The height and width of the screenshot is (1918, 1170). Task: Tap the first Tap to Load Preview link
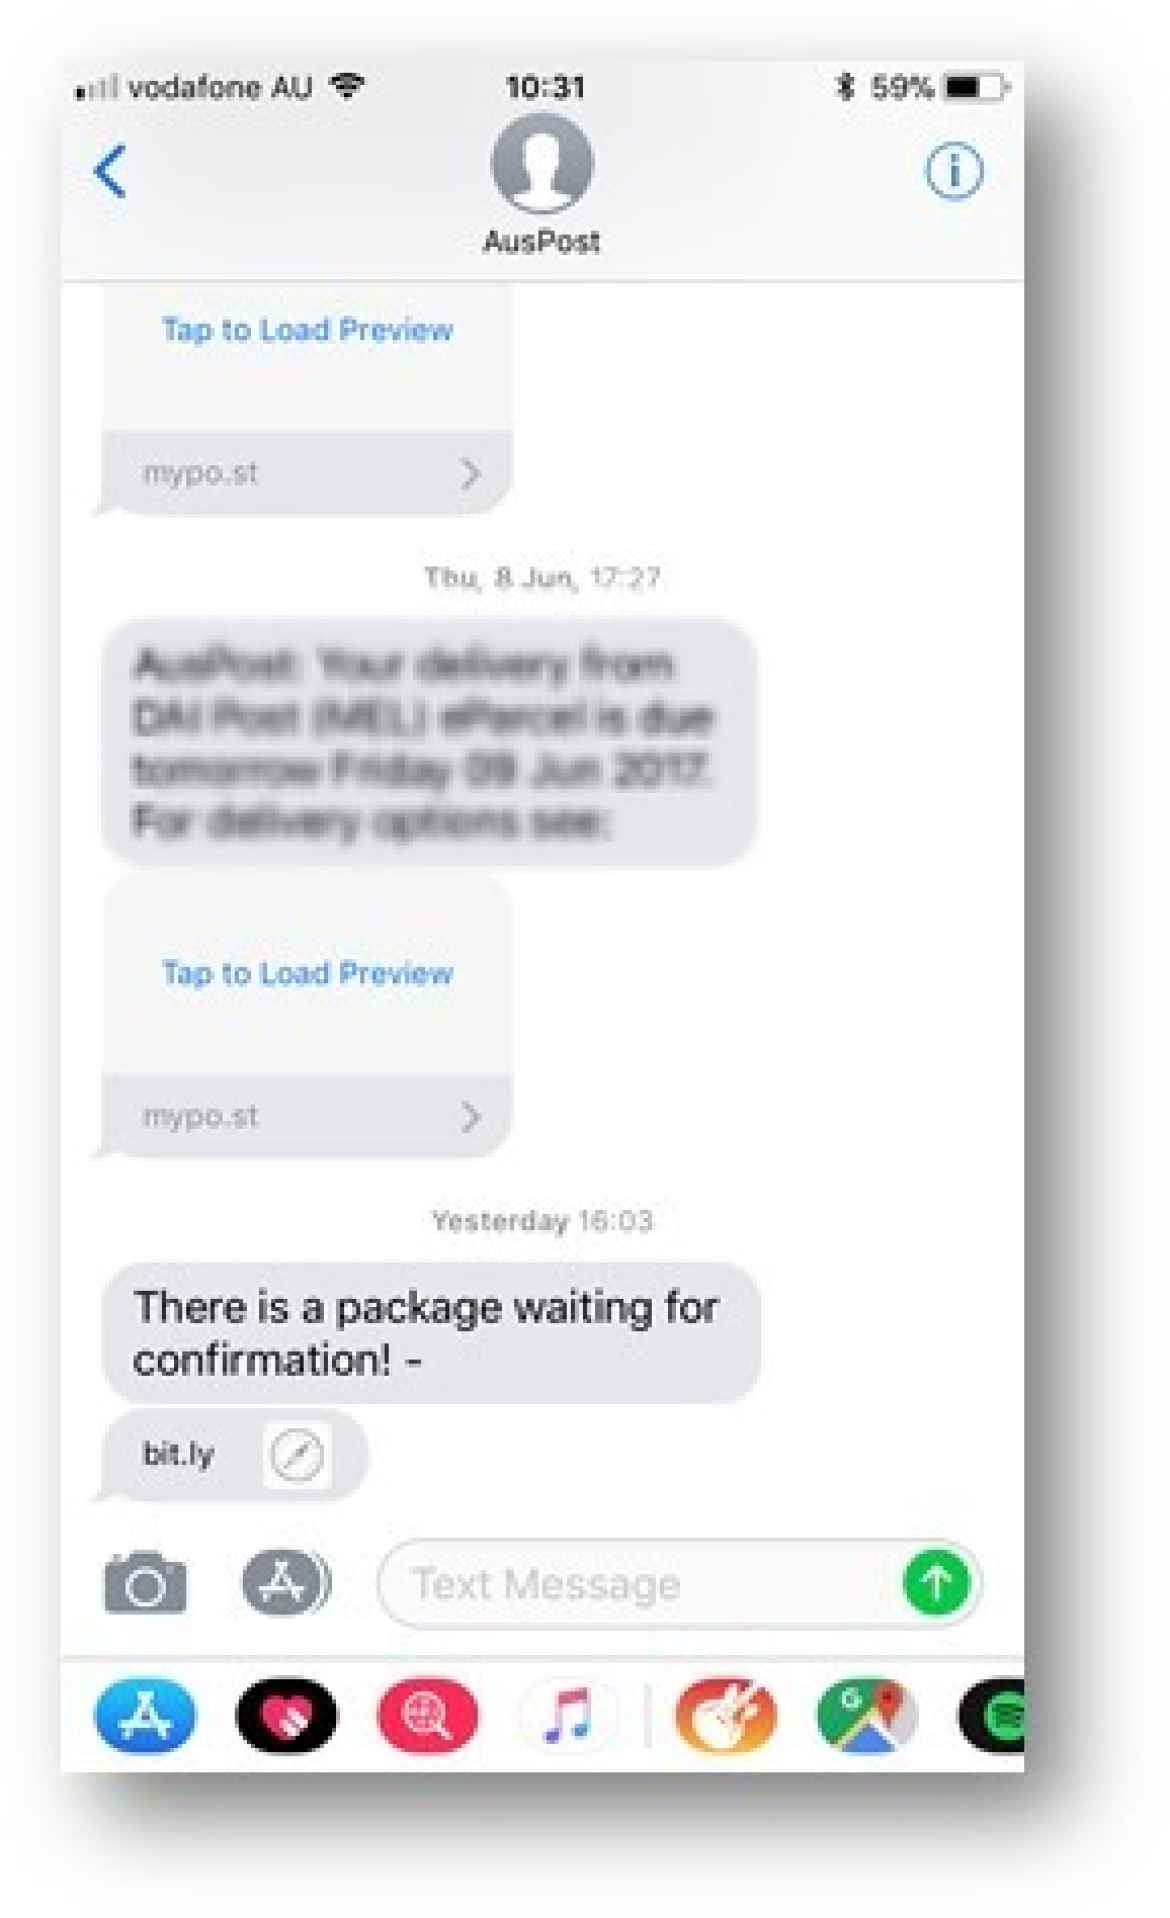(x=307, y=330)
